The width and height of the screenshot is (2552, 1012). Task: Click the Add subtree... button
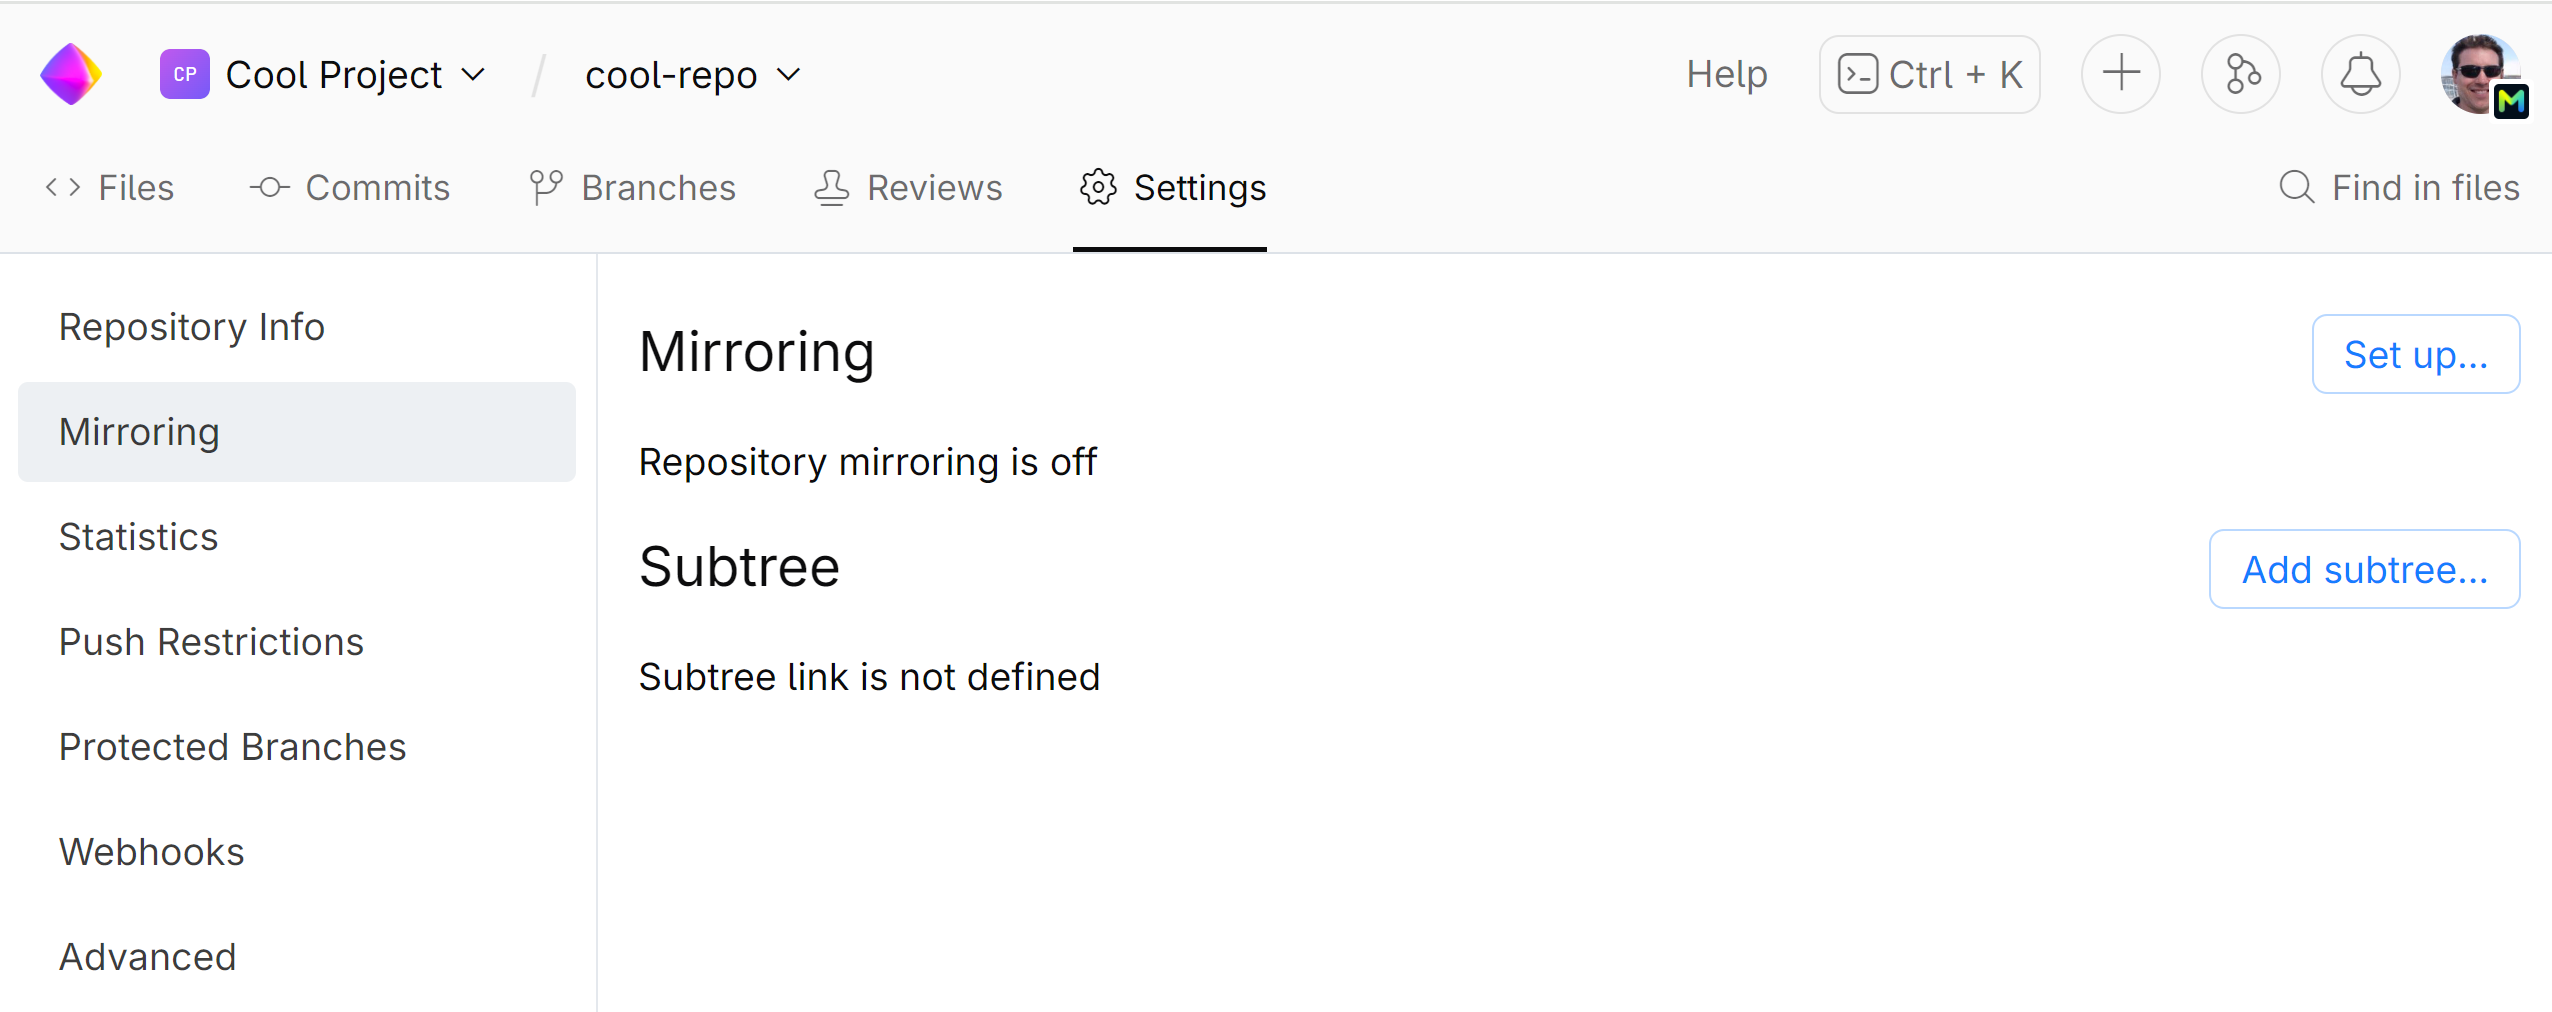tap(2364, 569)
